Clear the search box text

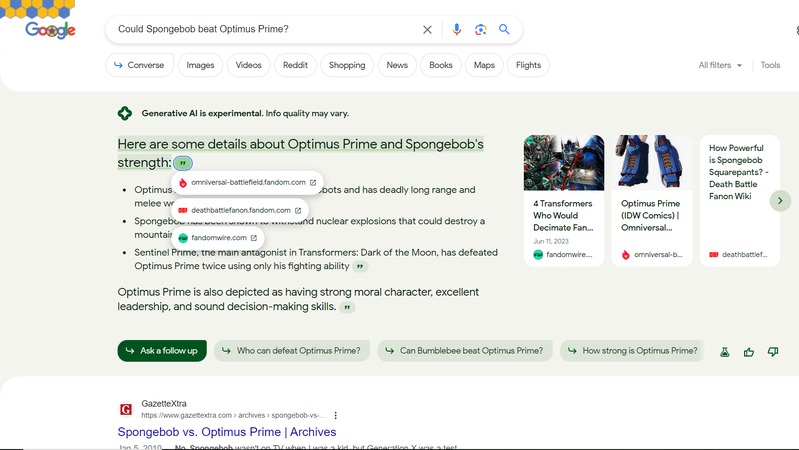pyautogui.click(x=427, y=30)
